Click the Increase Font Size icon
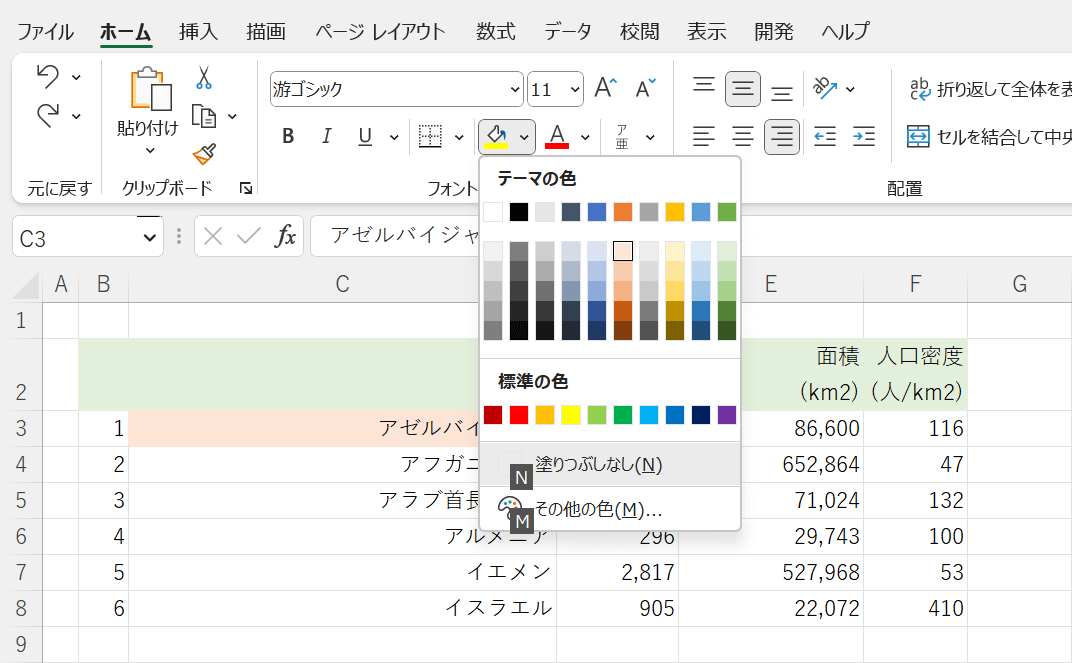 tap(606, 88)
